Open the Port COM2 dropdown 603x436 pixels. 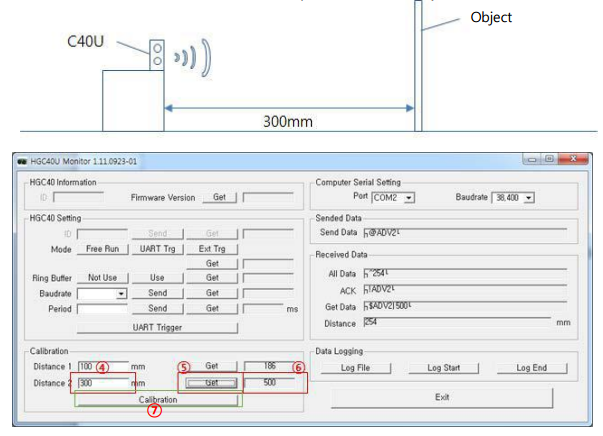(x=392, y=198)
